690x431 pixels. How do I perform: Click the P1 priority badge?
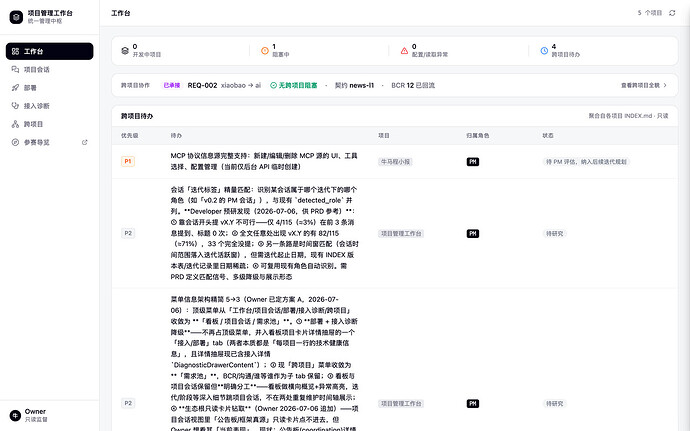[128, 161]
